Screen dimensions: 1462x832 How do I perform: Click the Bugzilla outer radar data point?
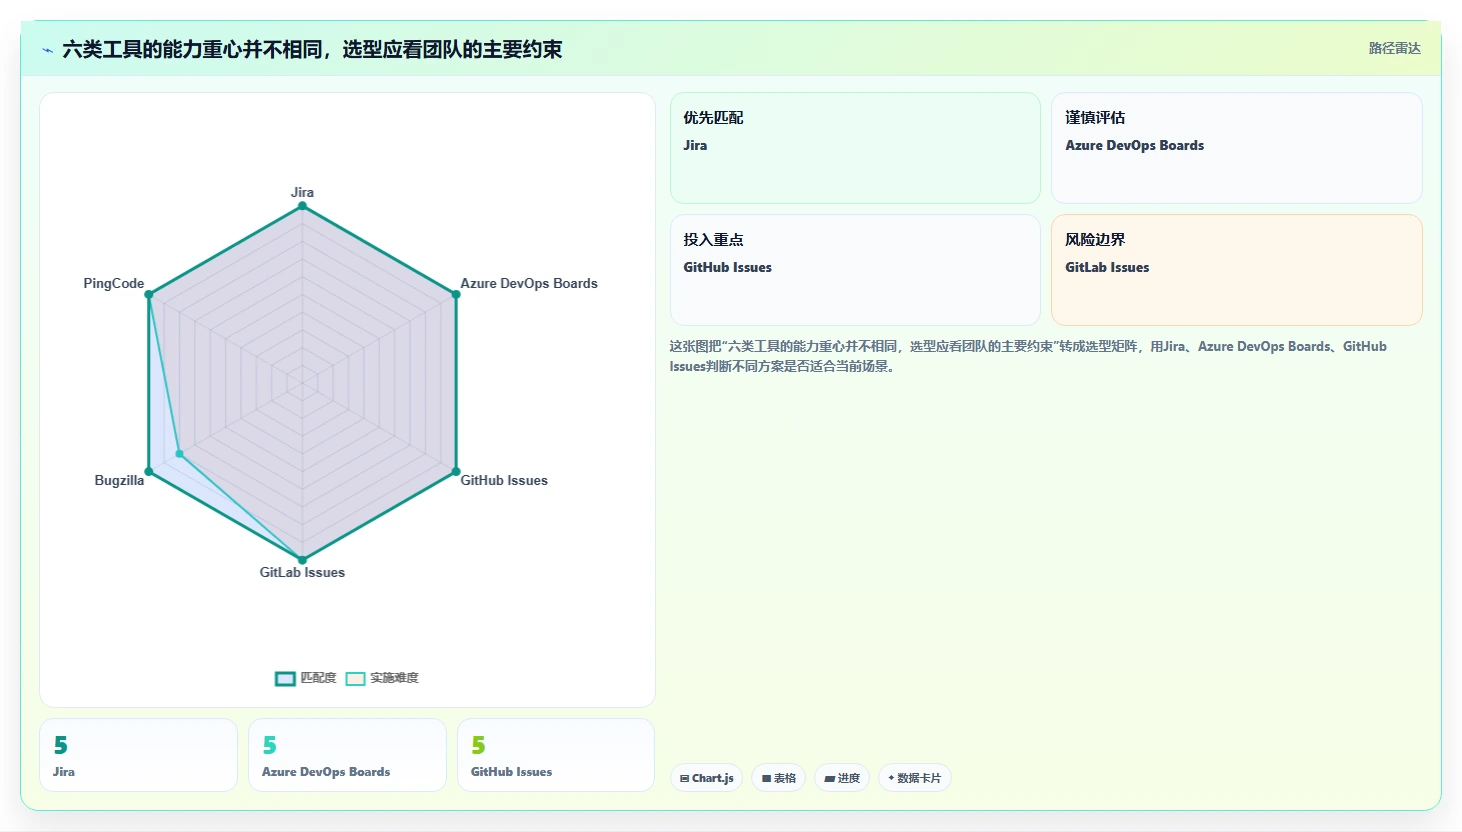point(149,471)
